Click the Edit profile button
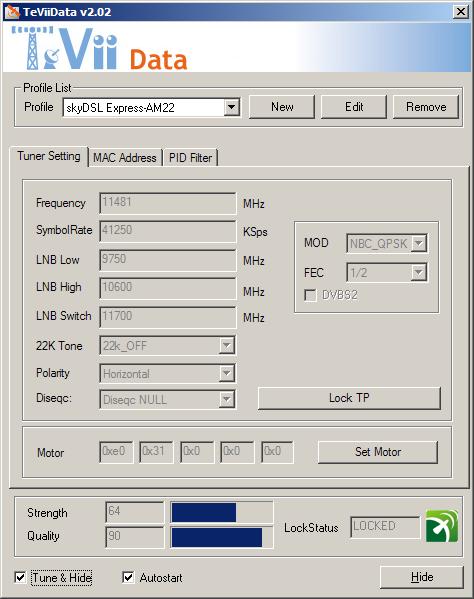 click(x=354, y=107)
